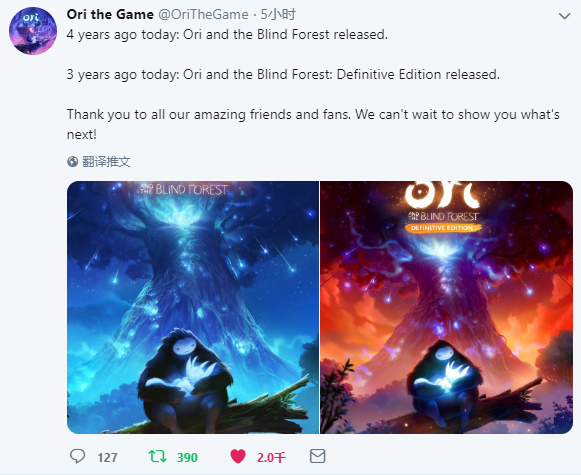581x475 pixels.
Task: Click the tweet text about Definitive Edition released
Action: coord(283,74)
